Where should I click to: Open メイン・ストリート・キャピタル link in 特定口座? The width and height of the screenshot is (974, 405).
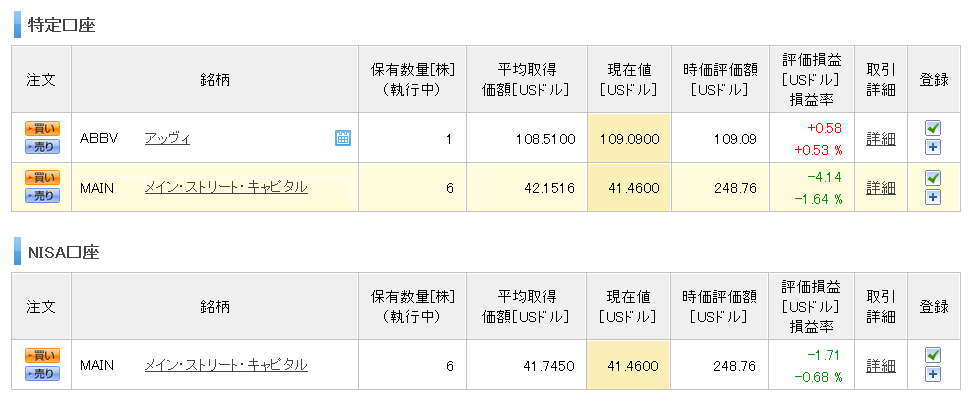226,187
